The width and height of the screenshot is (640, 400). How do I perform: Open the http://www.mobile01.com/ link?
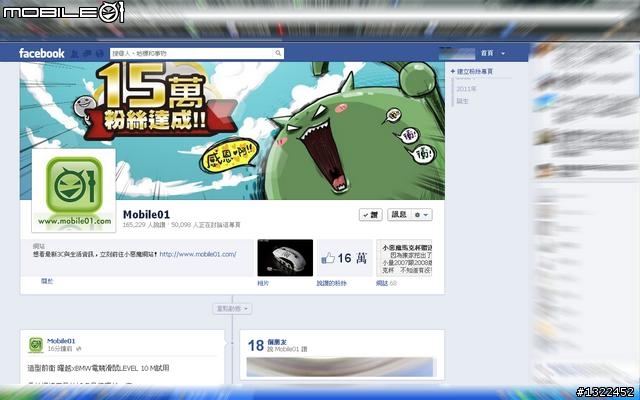[x=198, y=254]
